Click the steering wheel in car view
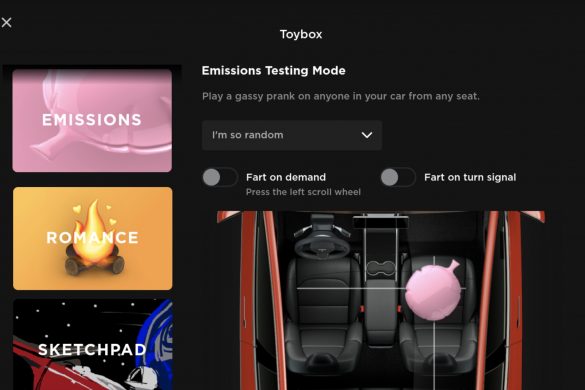 coord(322,245)
